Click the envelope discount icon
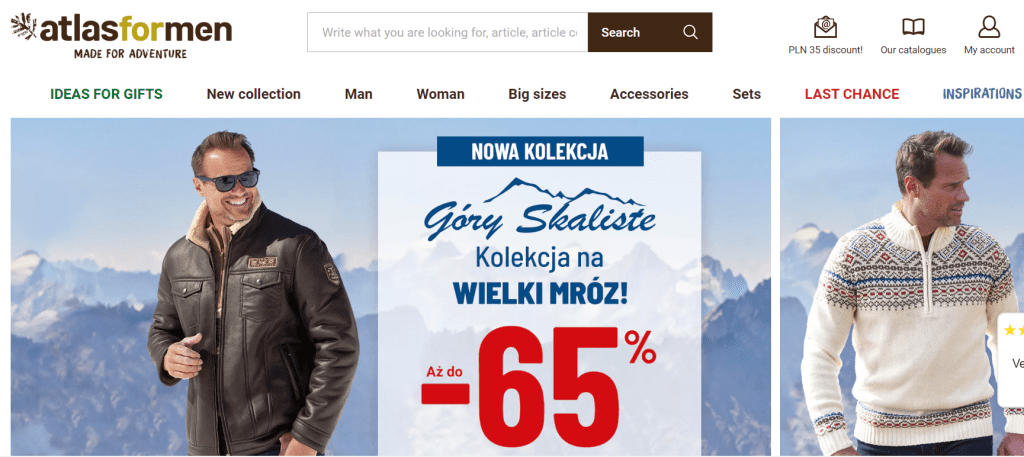1024x457 pixels. point(825,27)
